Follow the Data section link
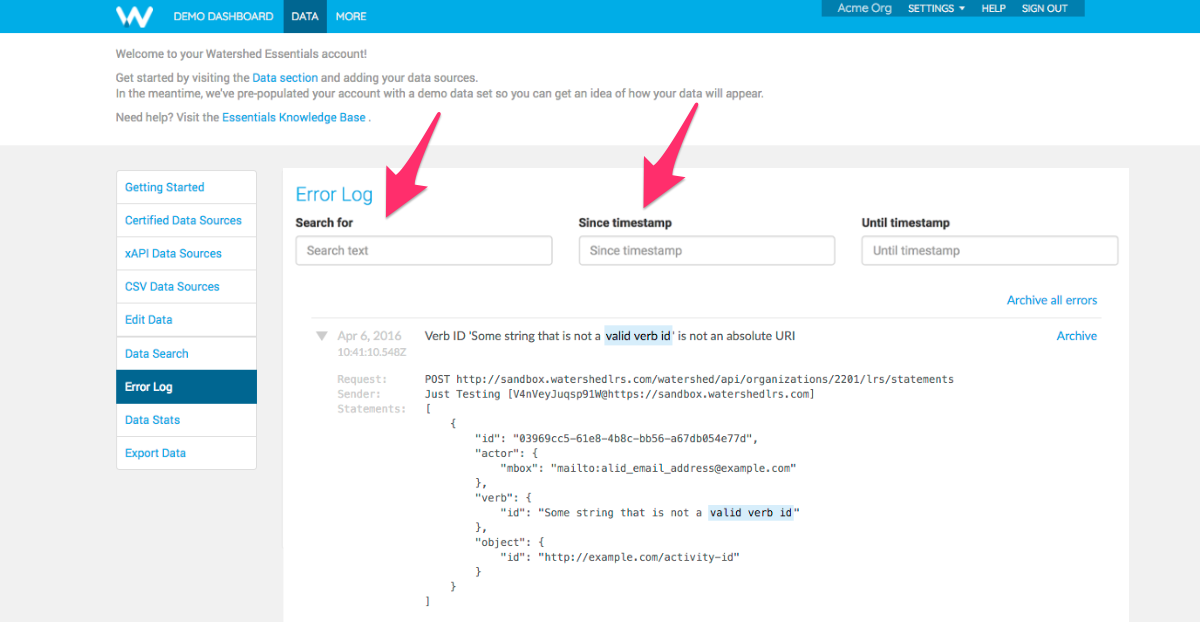The height and width of the screenshot is (622, 1200). pyautogui.click(x=285, y=77)
